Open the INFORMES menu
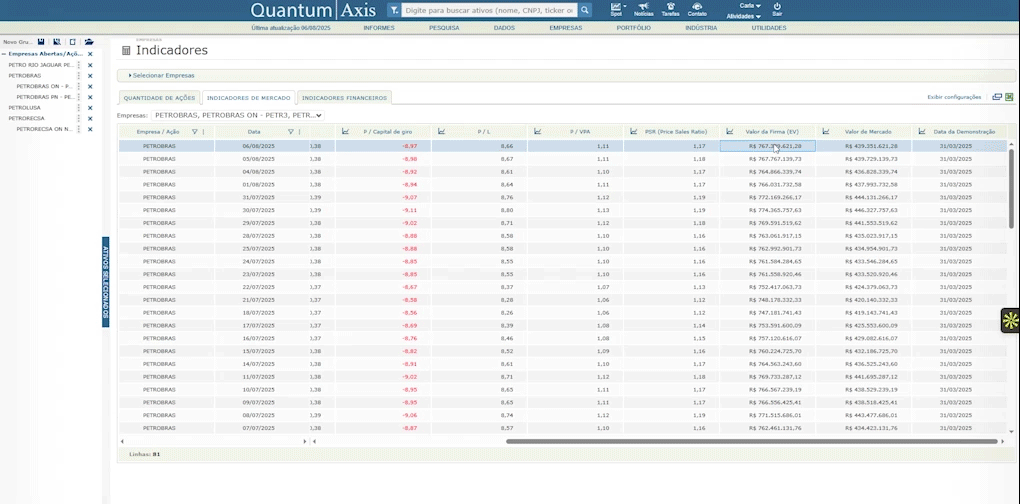Viewport: 1020px width, 504px height. click(379, 28)
